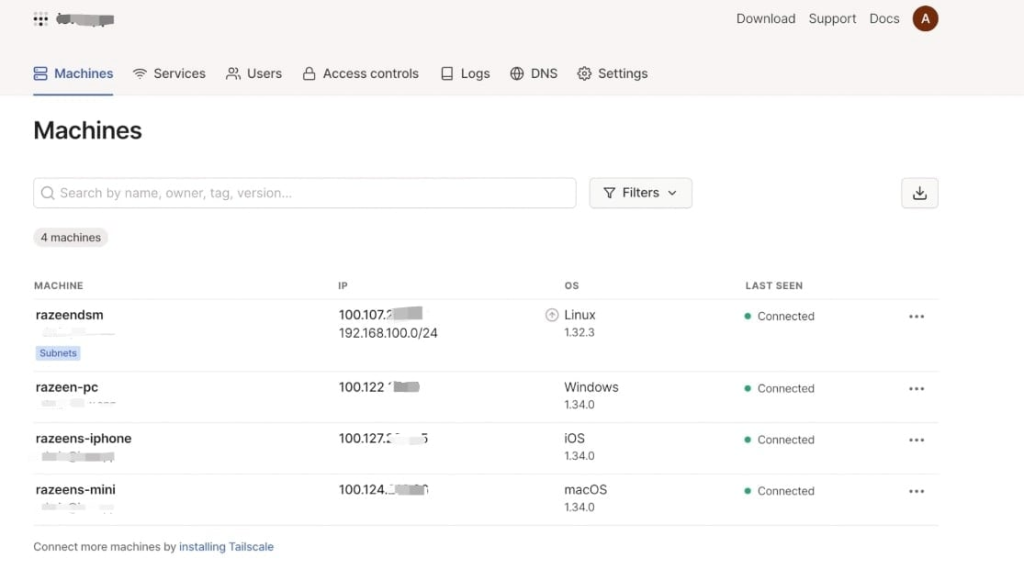Click the macOS OS label
This screenshot has height=580, width=1024.
pyautogui.click(x=585, y=489)
